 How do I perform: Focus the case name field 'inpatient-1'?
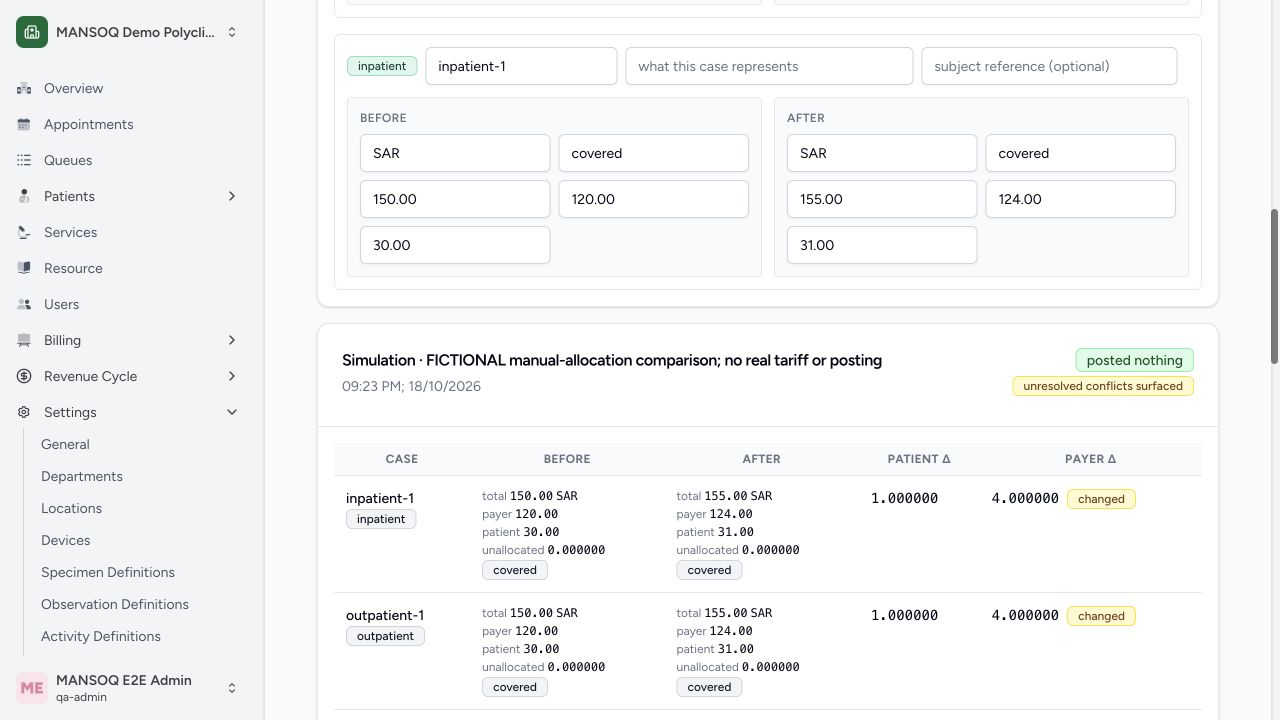[521, 66]
